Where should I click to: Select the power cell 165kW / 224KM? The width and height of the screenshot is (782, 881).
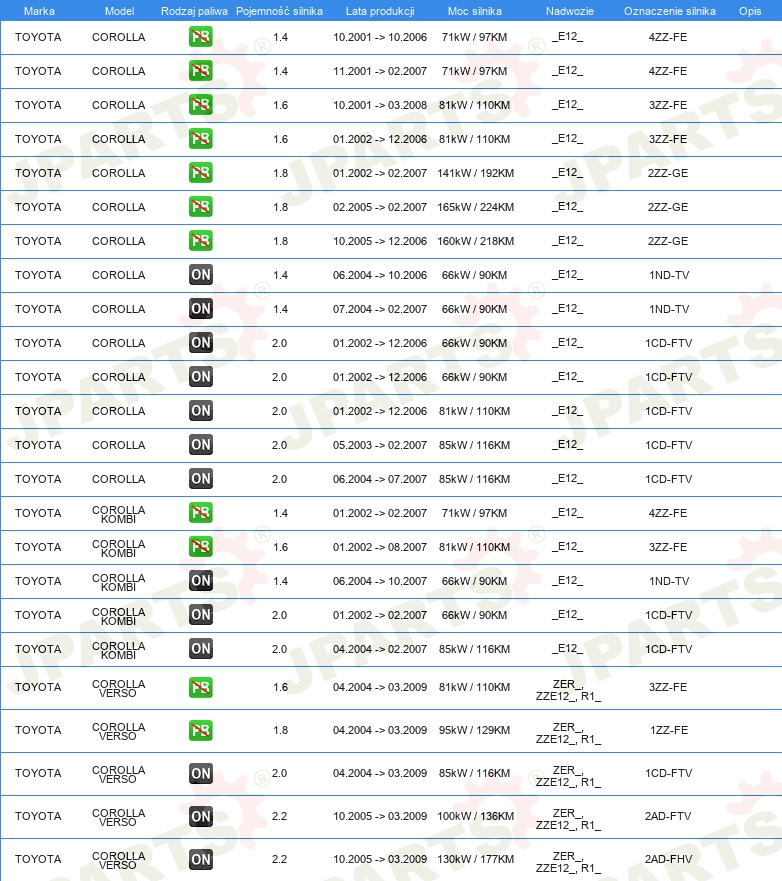[x=475, y=207]
